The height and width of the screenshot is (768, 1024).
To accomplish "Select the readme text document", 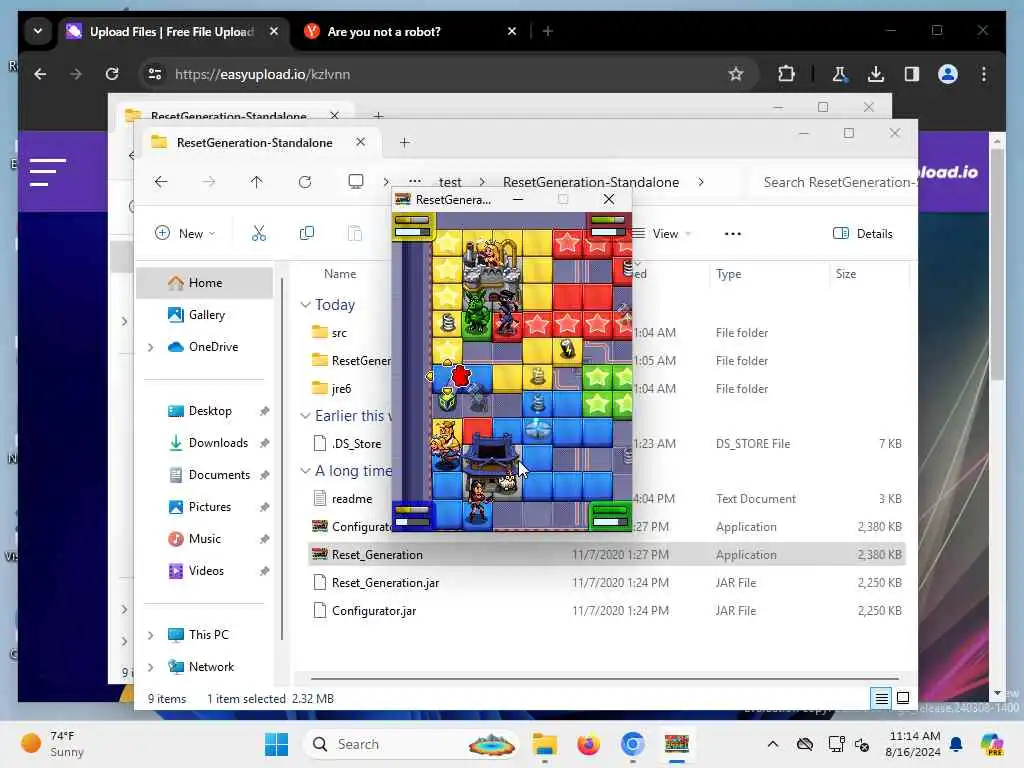I will 351,499.
